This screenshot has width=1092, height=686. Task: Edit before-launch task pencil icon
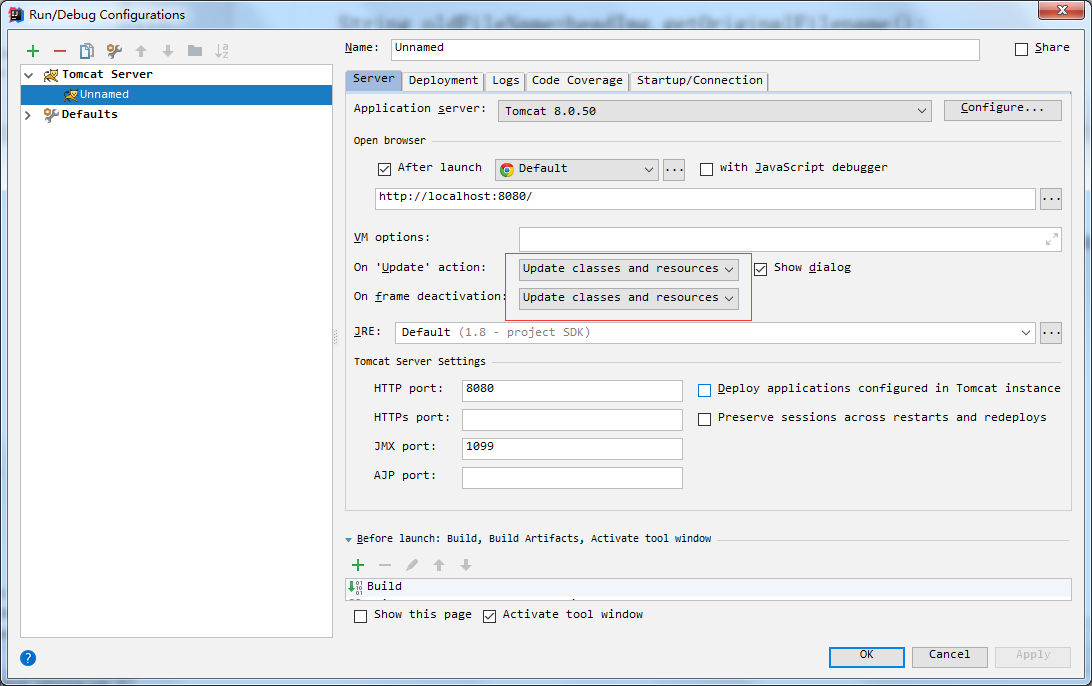coord(412,565)
